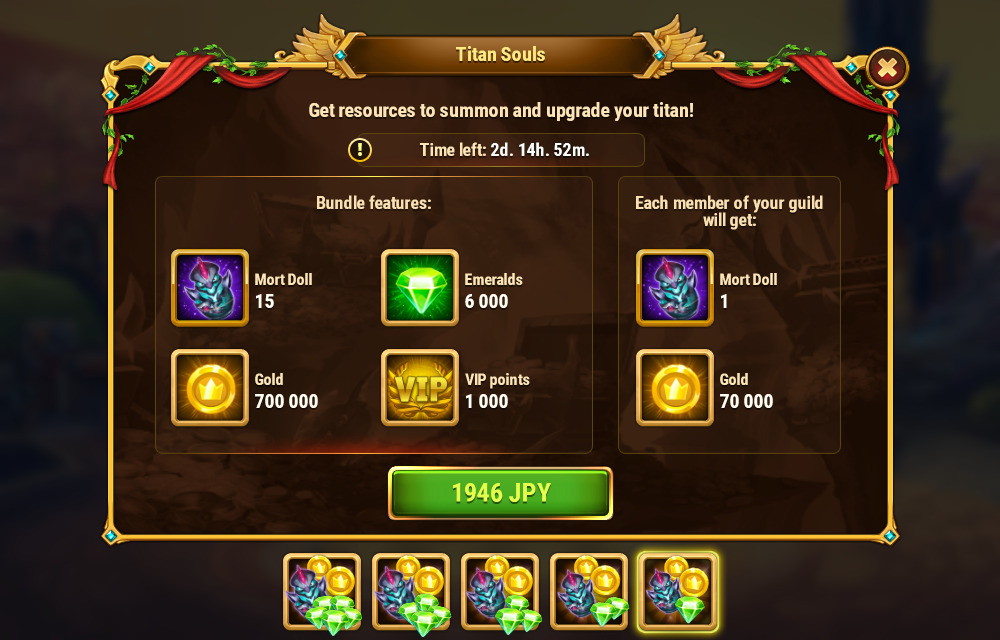Buy the bundle for 1946 JPY
Image resolution: width=1000 pixels, height=640 pixels.
(x=501, y=493)
